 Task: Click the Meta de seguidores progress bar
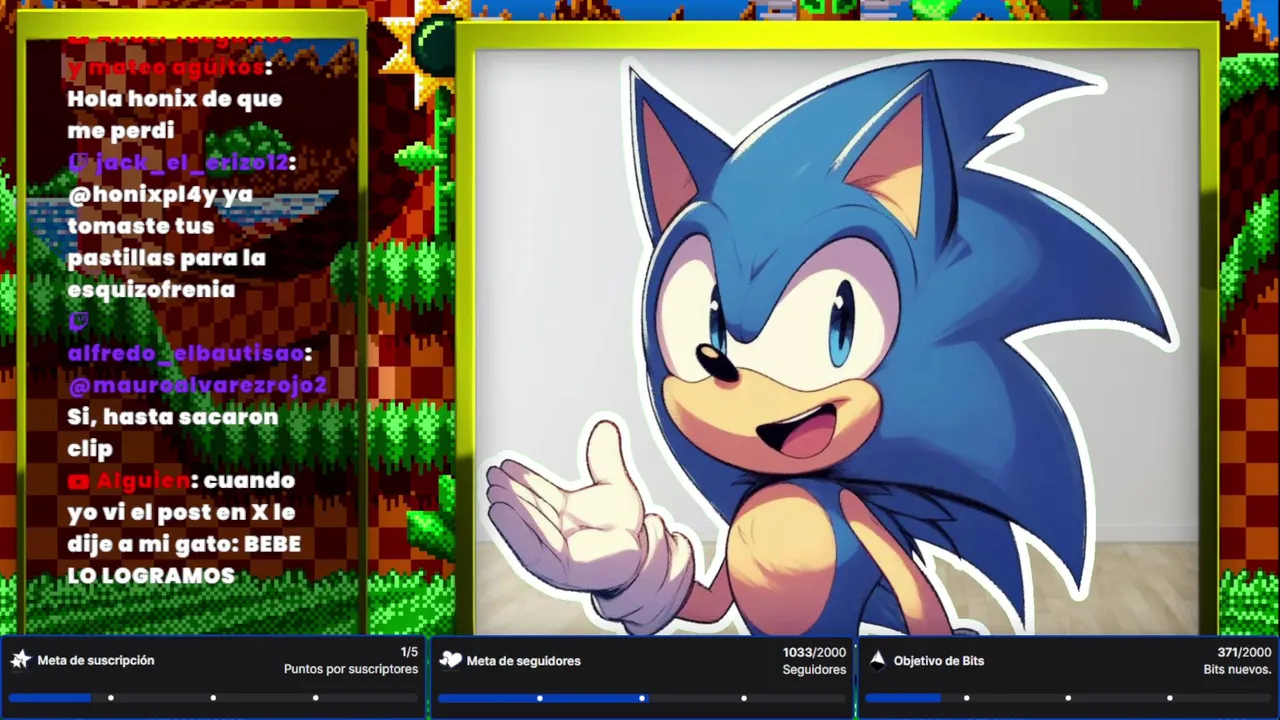642,697
